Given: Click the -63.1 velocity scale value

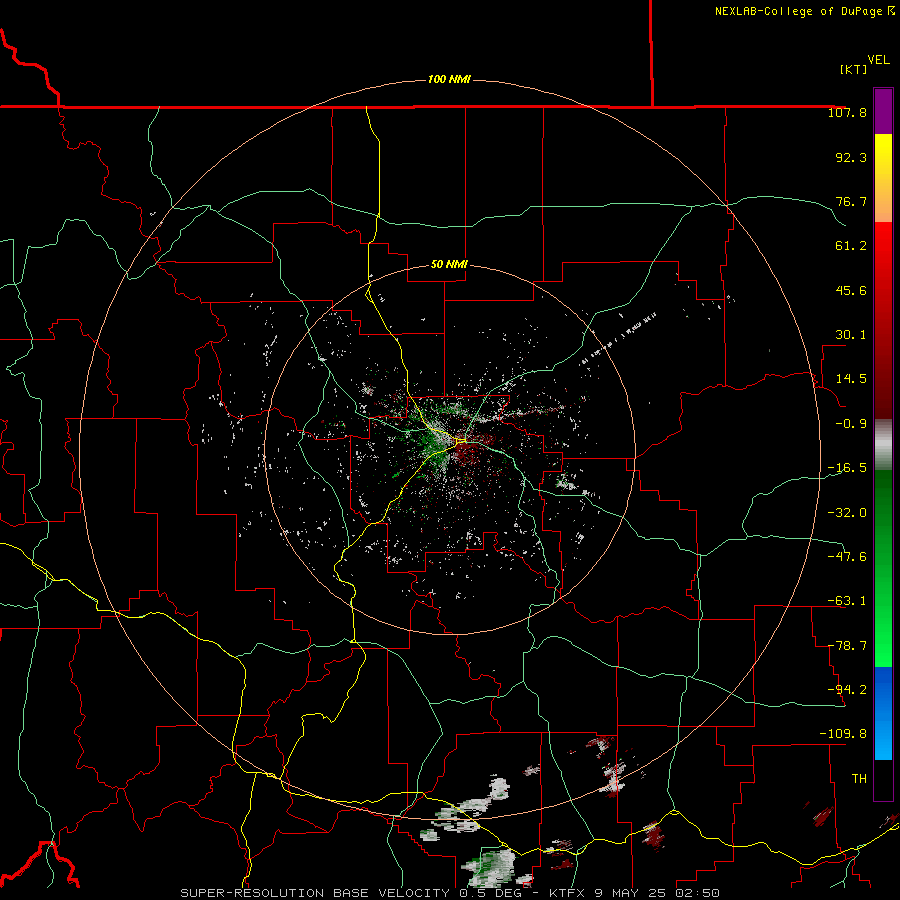Looking at the screenshot, I should tap(847, 601).
